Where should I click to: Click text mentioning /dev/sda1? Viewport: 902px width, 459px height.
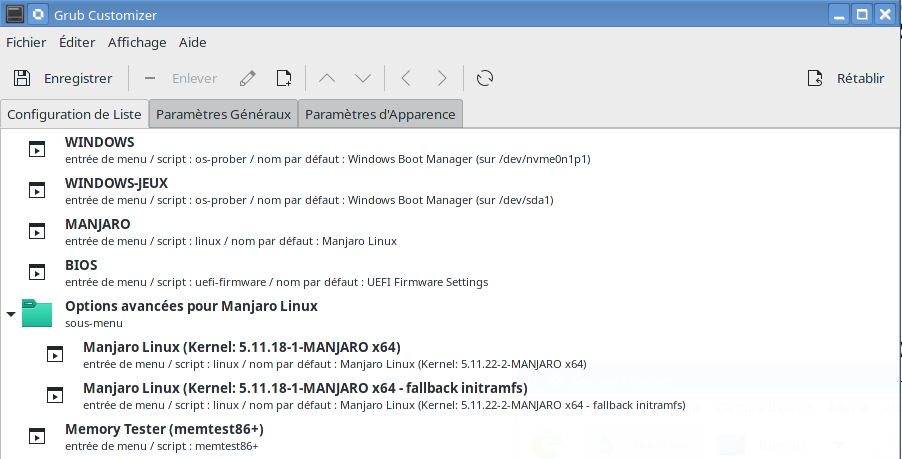coord(309,200)
